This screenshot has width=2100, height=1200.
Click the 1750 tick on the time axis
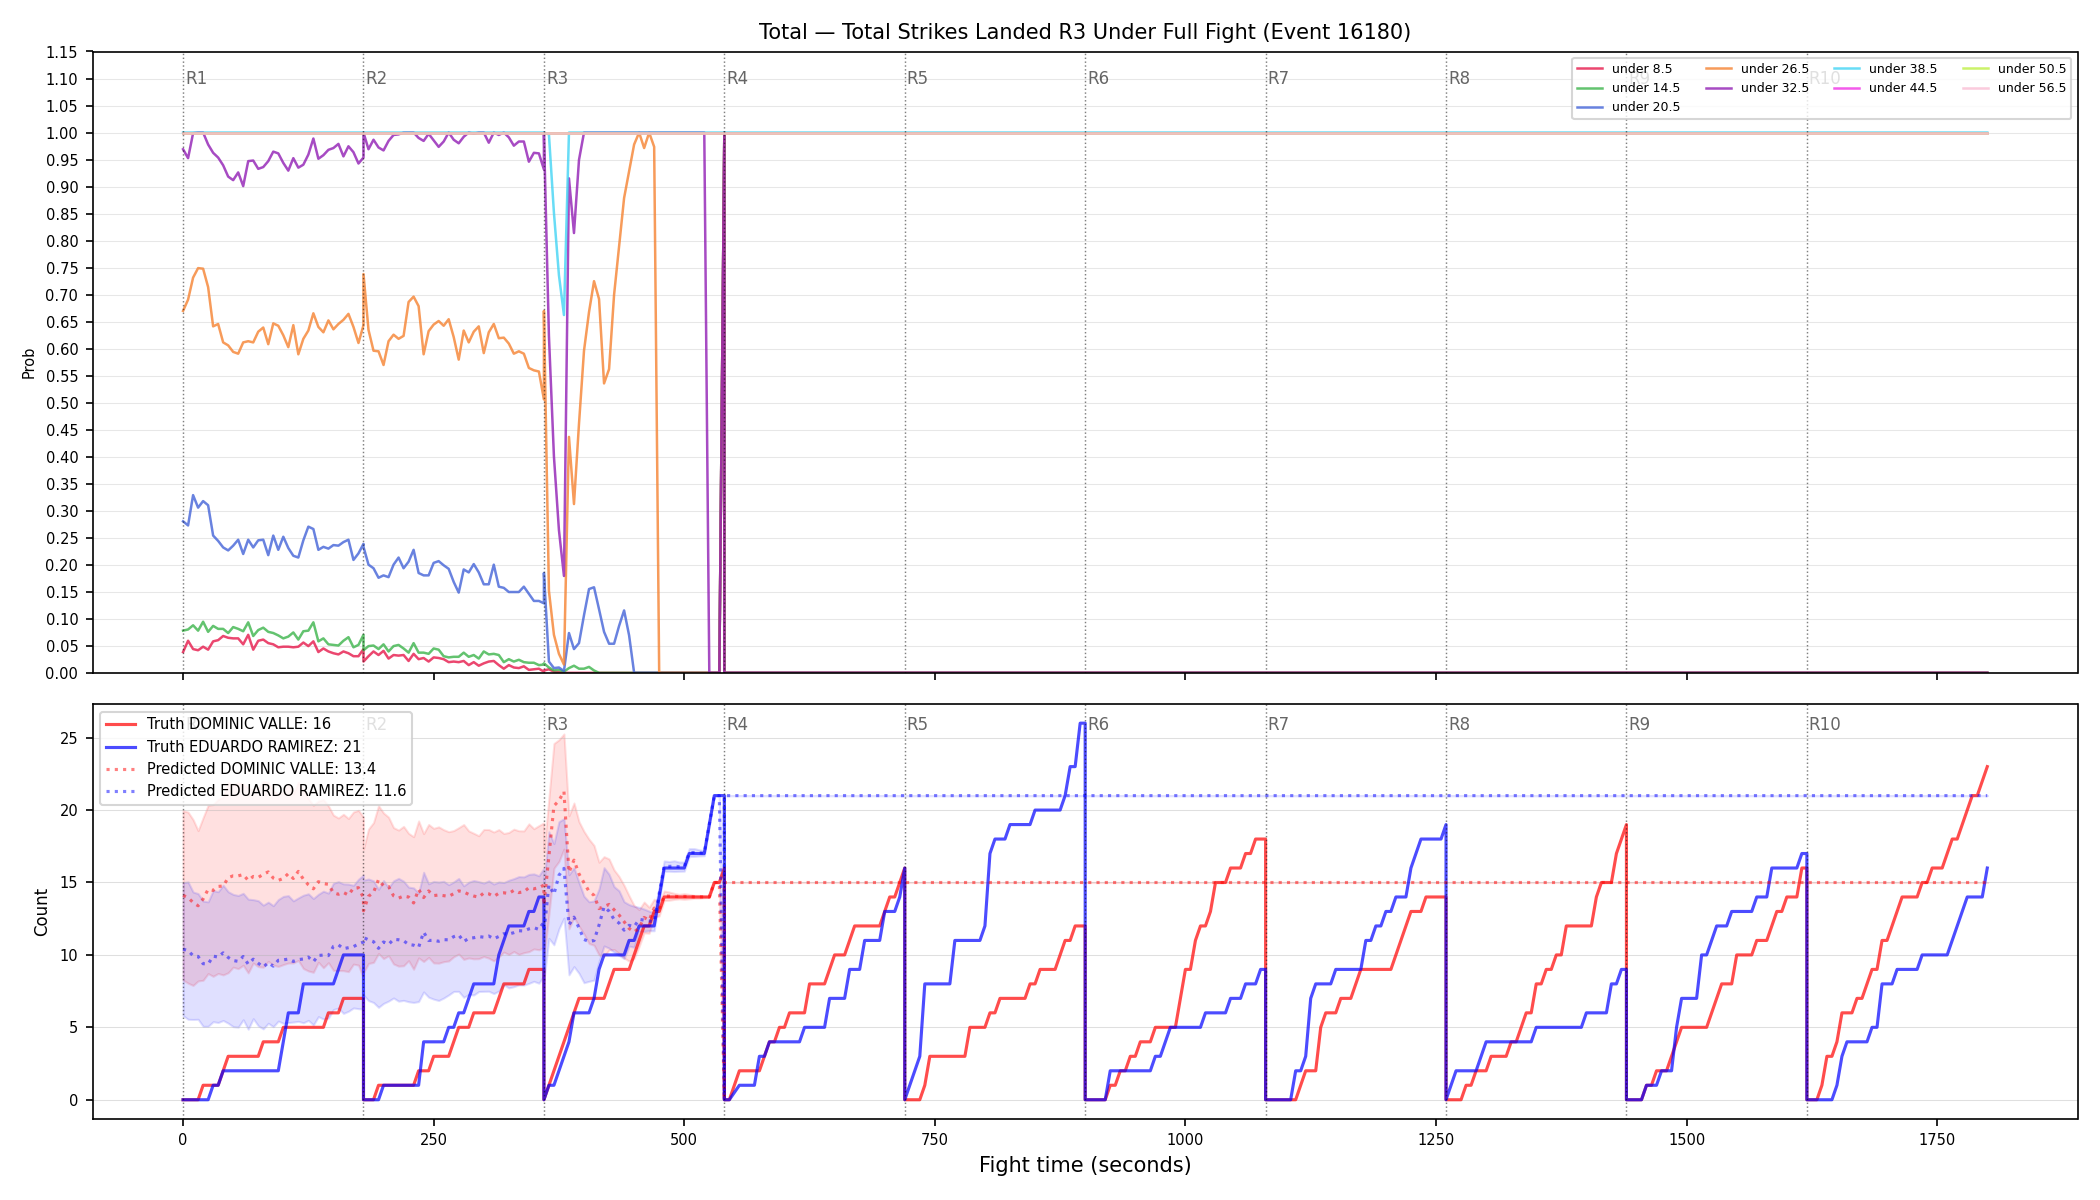click(x=1937, y=1139)
